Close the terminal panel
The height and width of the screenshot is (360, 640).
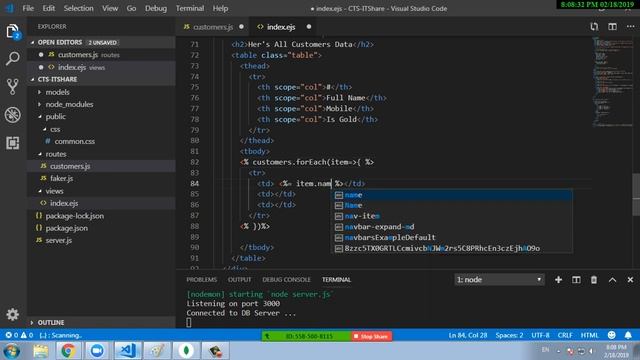tap(630, 280)
